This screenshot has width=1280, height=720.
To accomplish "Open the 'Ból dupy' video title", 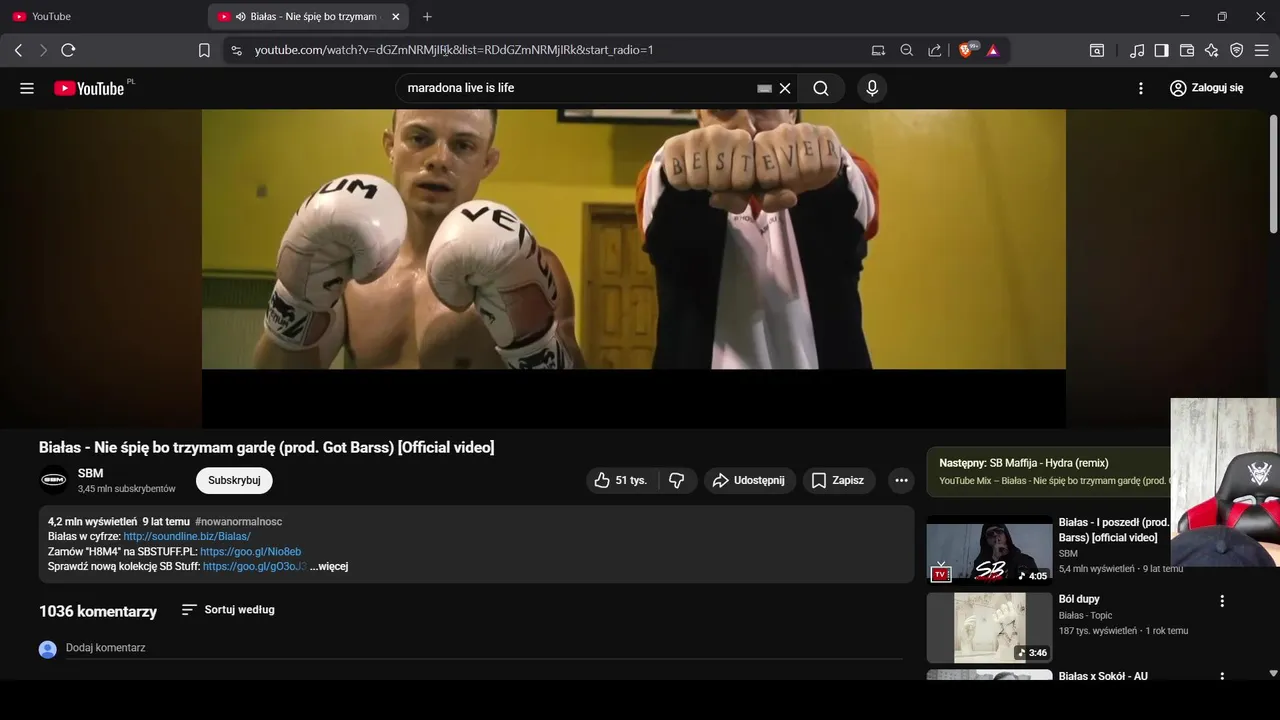I will pyautogui.click(x=1079, y=599).
